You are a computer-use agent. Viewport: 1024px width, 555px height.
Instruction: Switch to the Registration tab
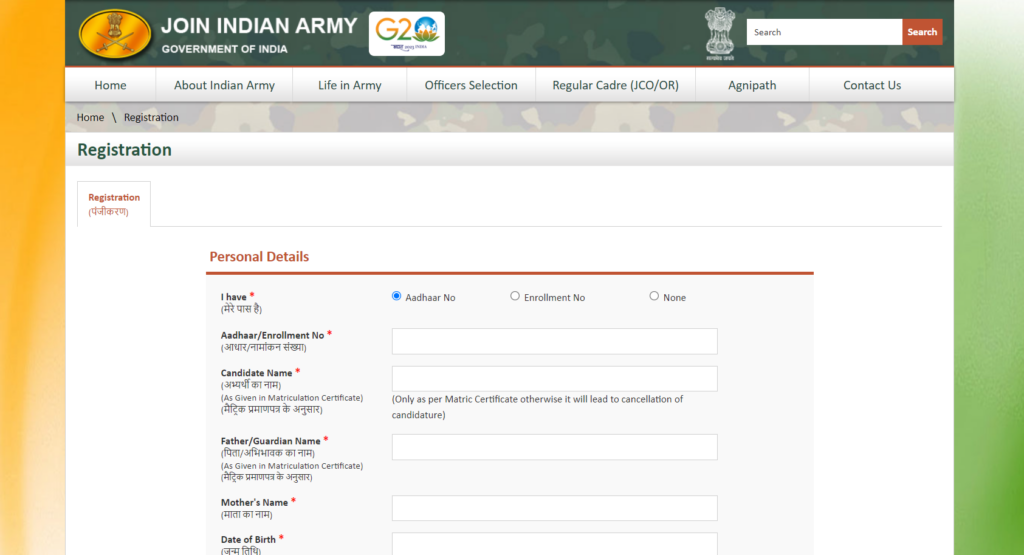(114, 203)
